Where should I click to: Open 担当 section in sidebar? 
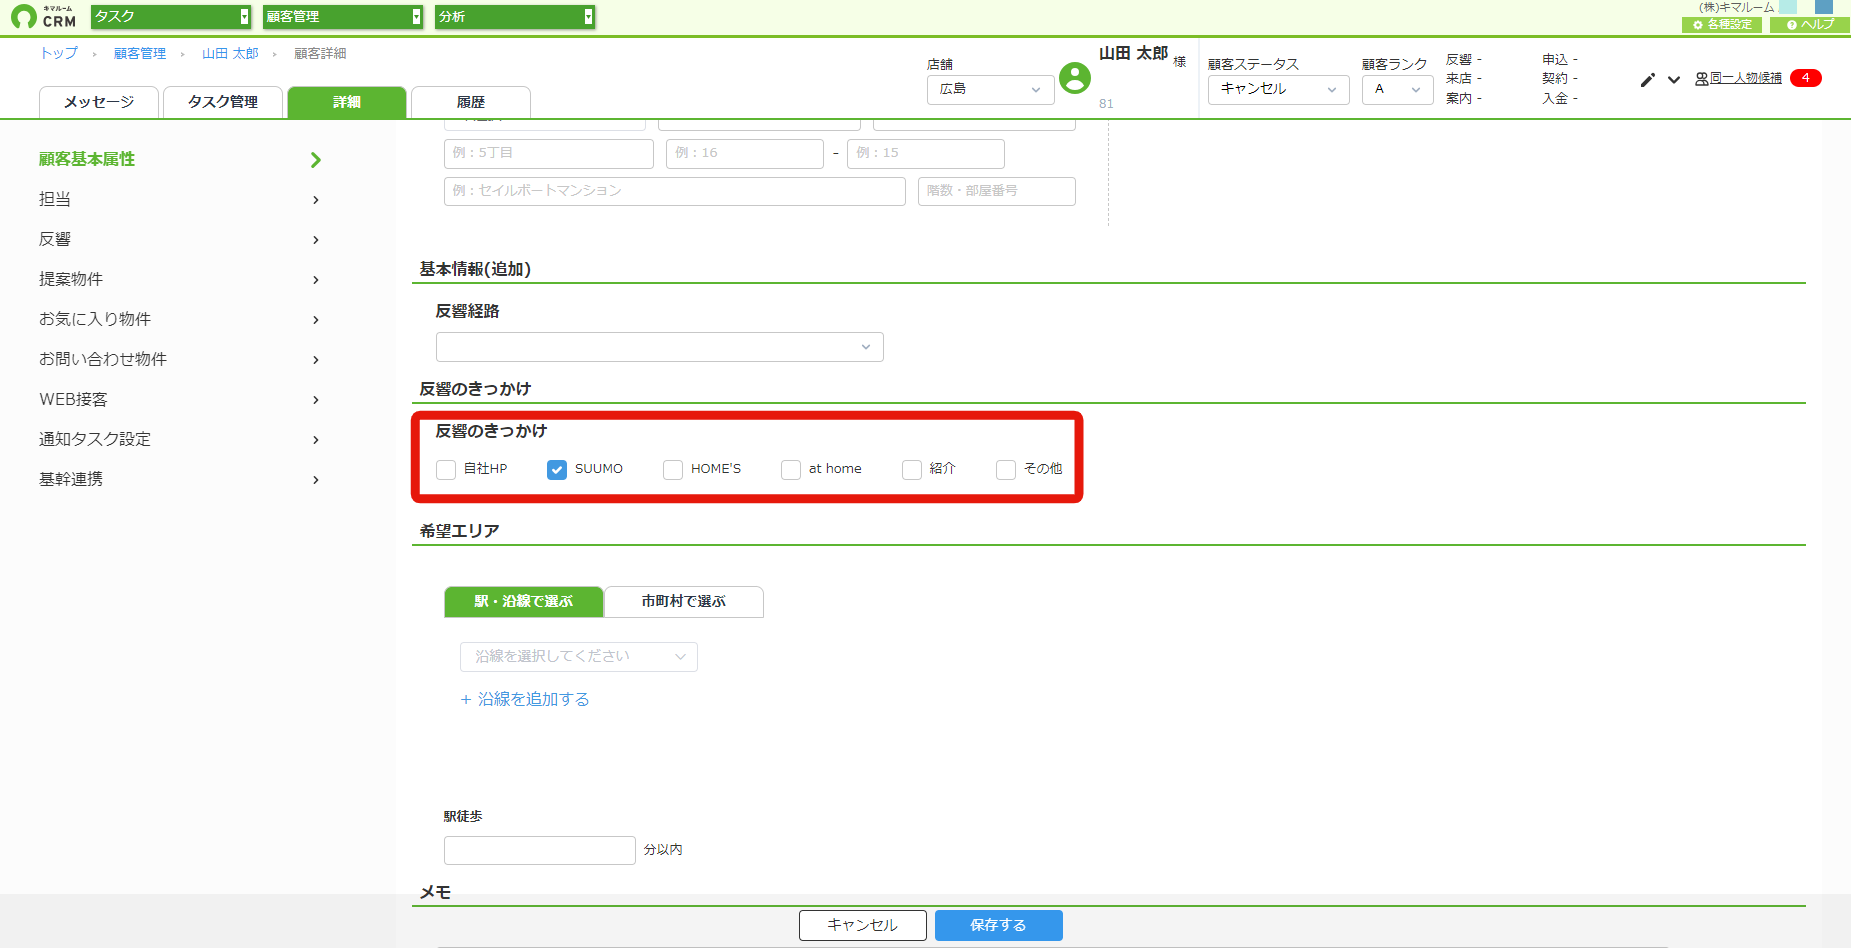[x=55, y=199]
